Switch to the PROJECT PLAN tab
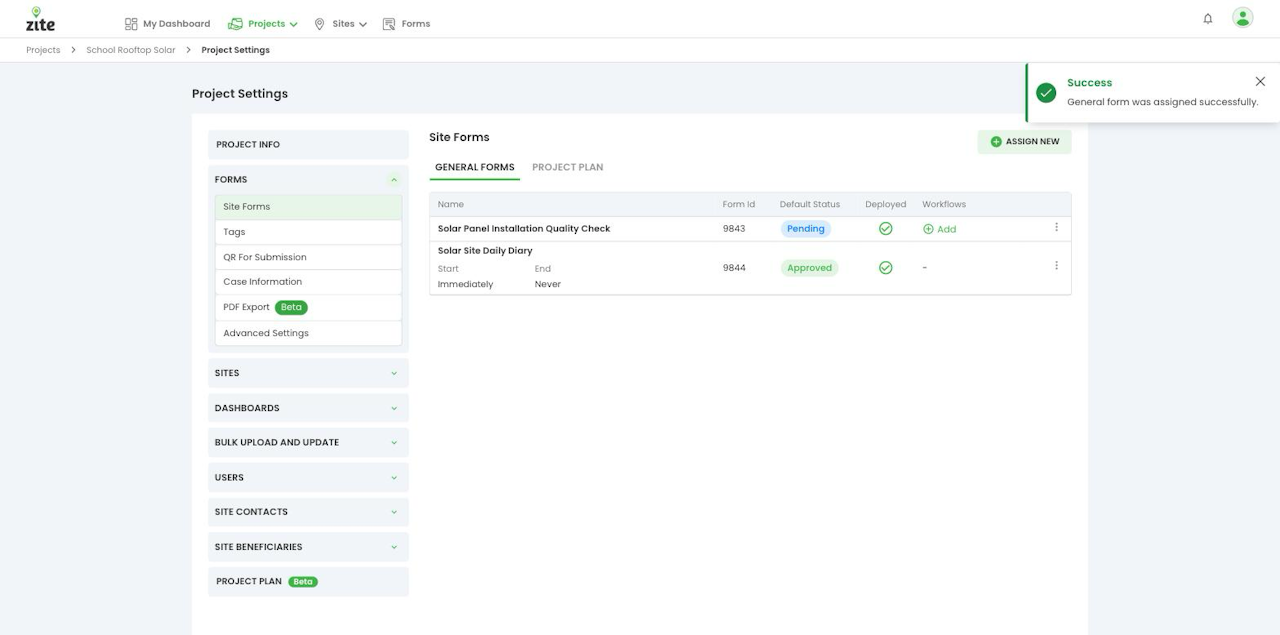Screen dimensions: 1280x635 tap(568, 167)
